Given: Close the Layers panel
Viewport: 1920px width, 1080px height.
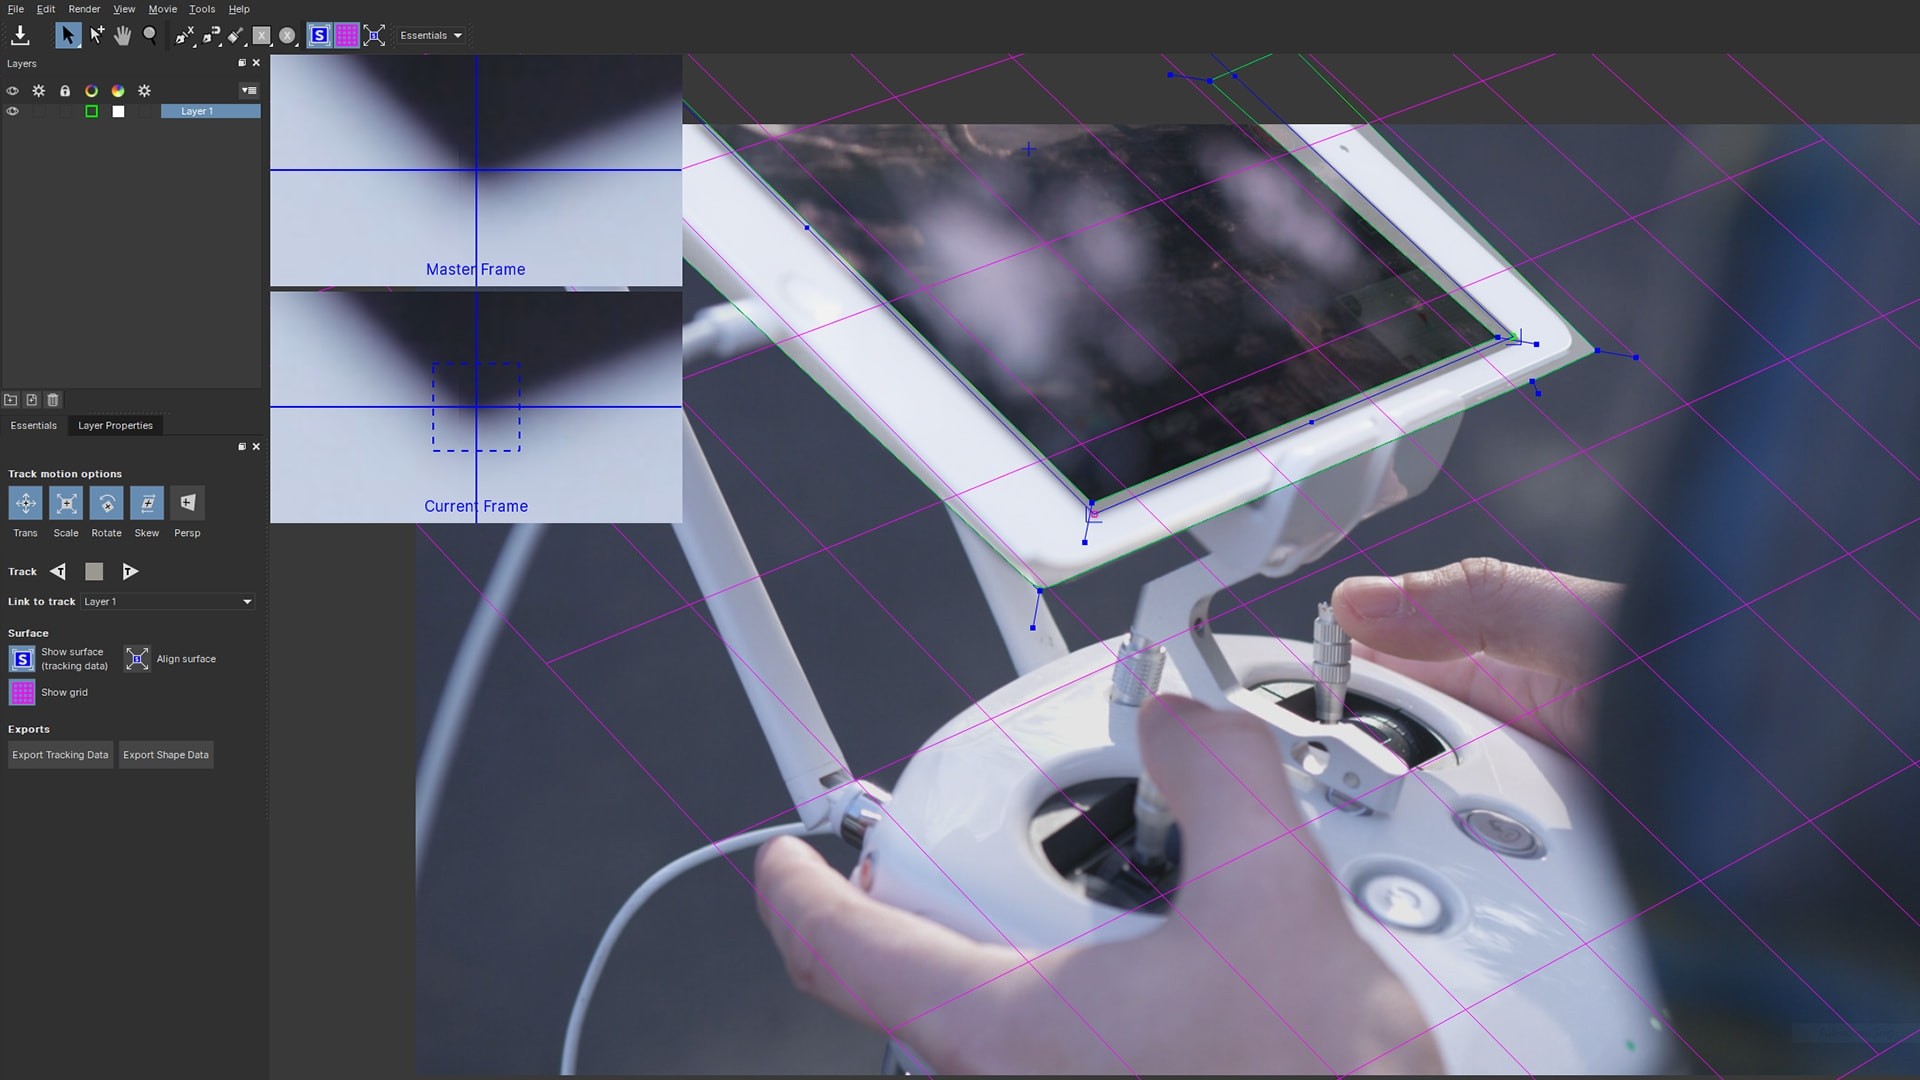Looking at the screenshot, I should 256,63.
